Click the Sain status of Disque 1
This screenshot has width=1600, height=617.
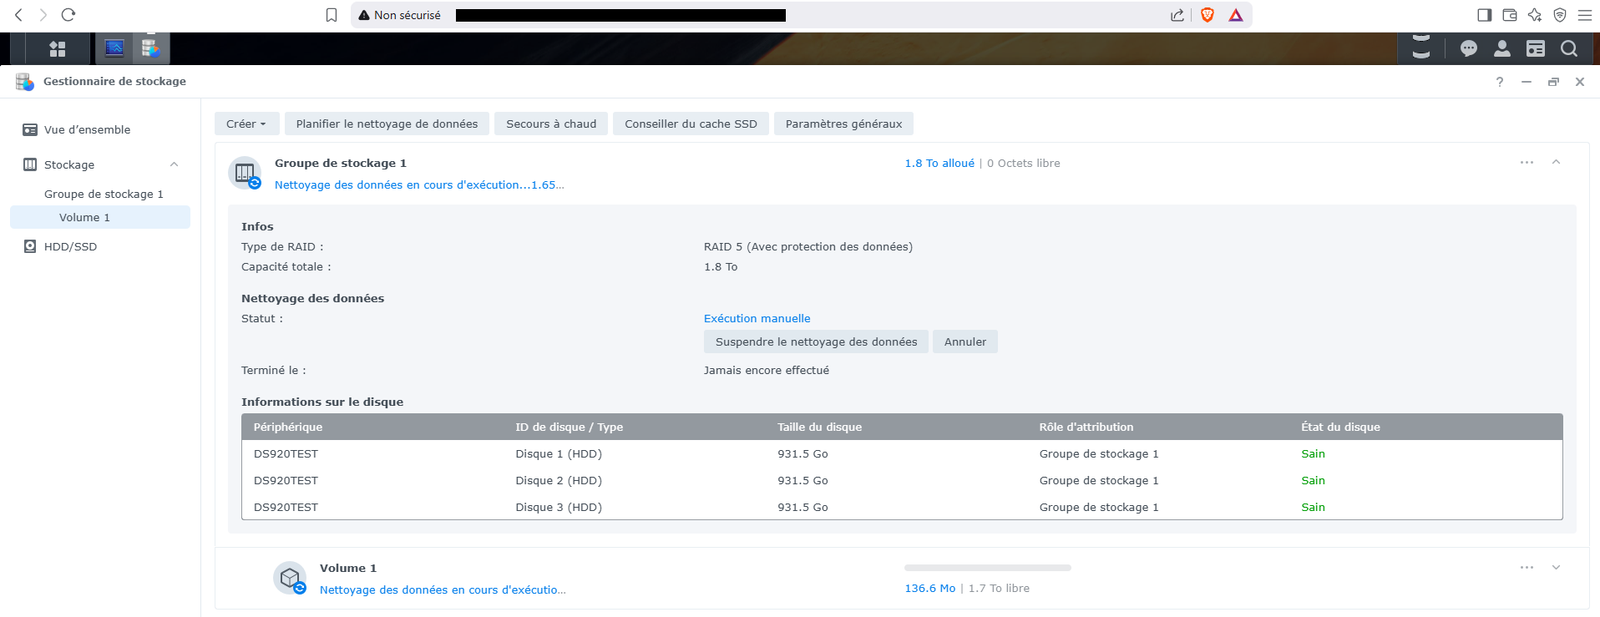(1313, 454)
